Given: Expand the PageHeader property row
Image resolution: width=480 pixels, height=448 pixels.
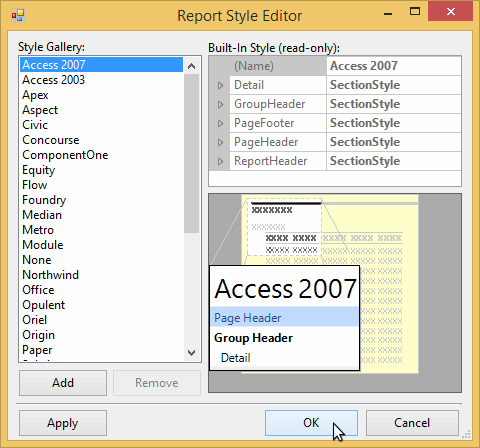Looking at the screenshot, I should tap(220, 142).
